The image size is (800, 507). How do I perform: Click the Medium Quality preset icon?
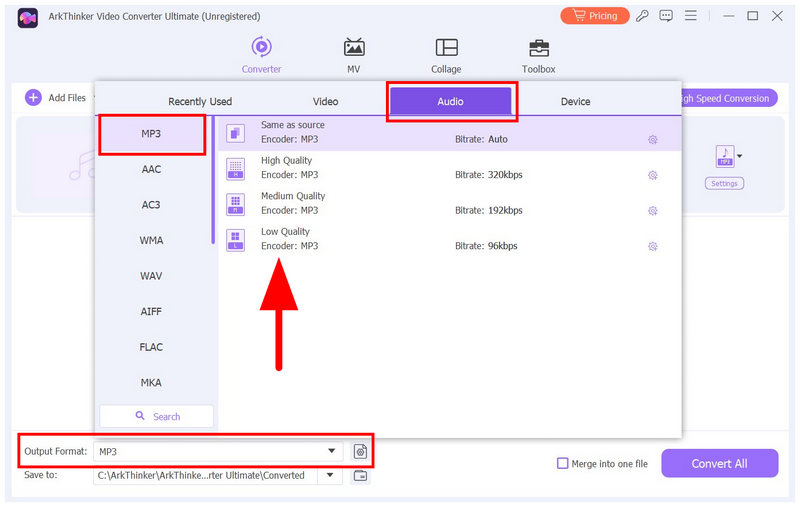[235, 204]
